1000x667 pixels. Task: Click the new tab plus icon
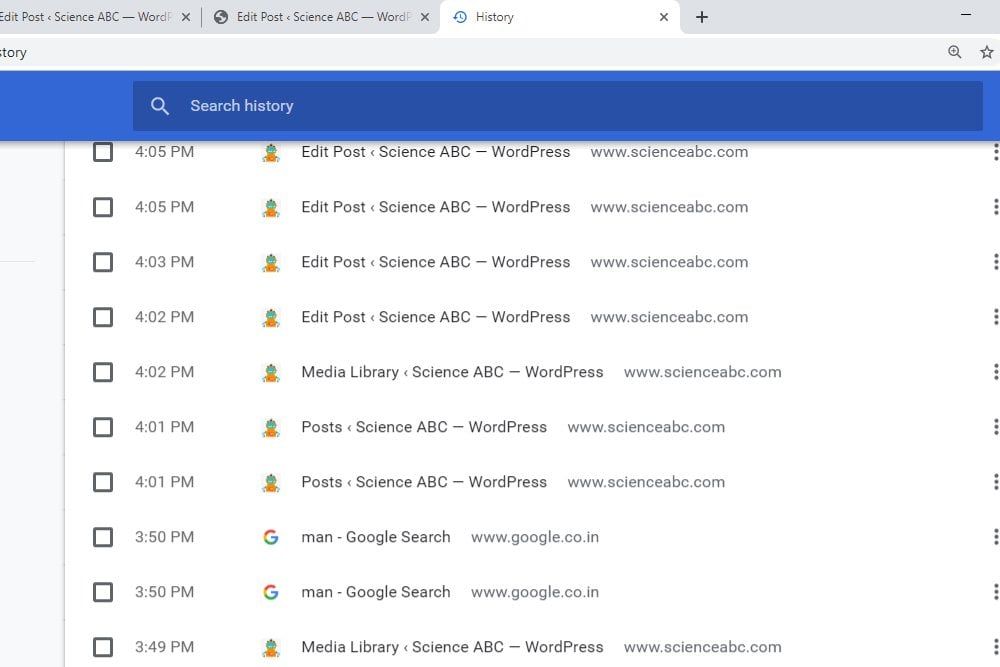(703, 17)
